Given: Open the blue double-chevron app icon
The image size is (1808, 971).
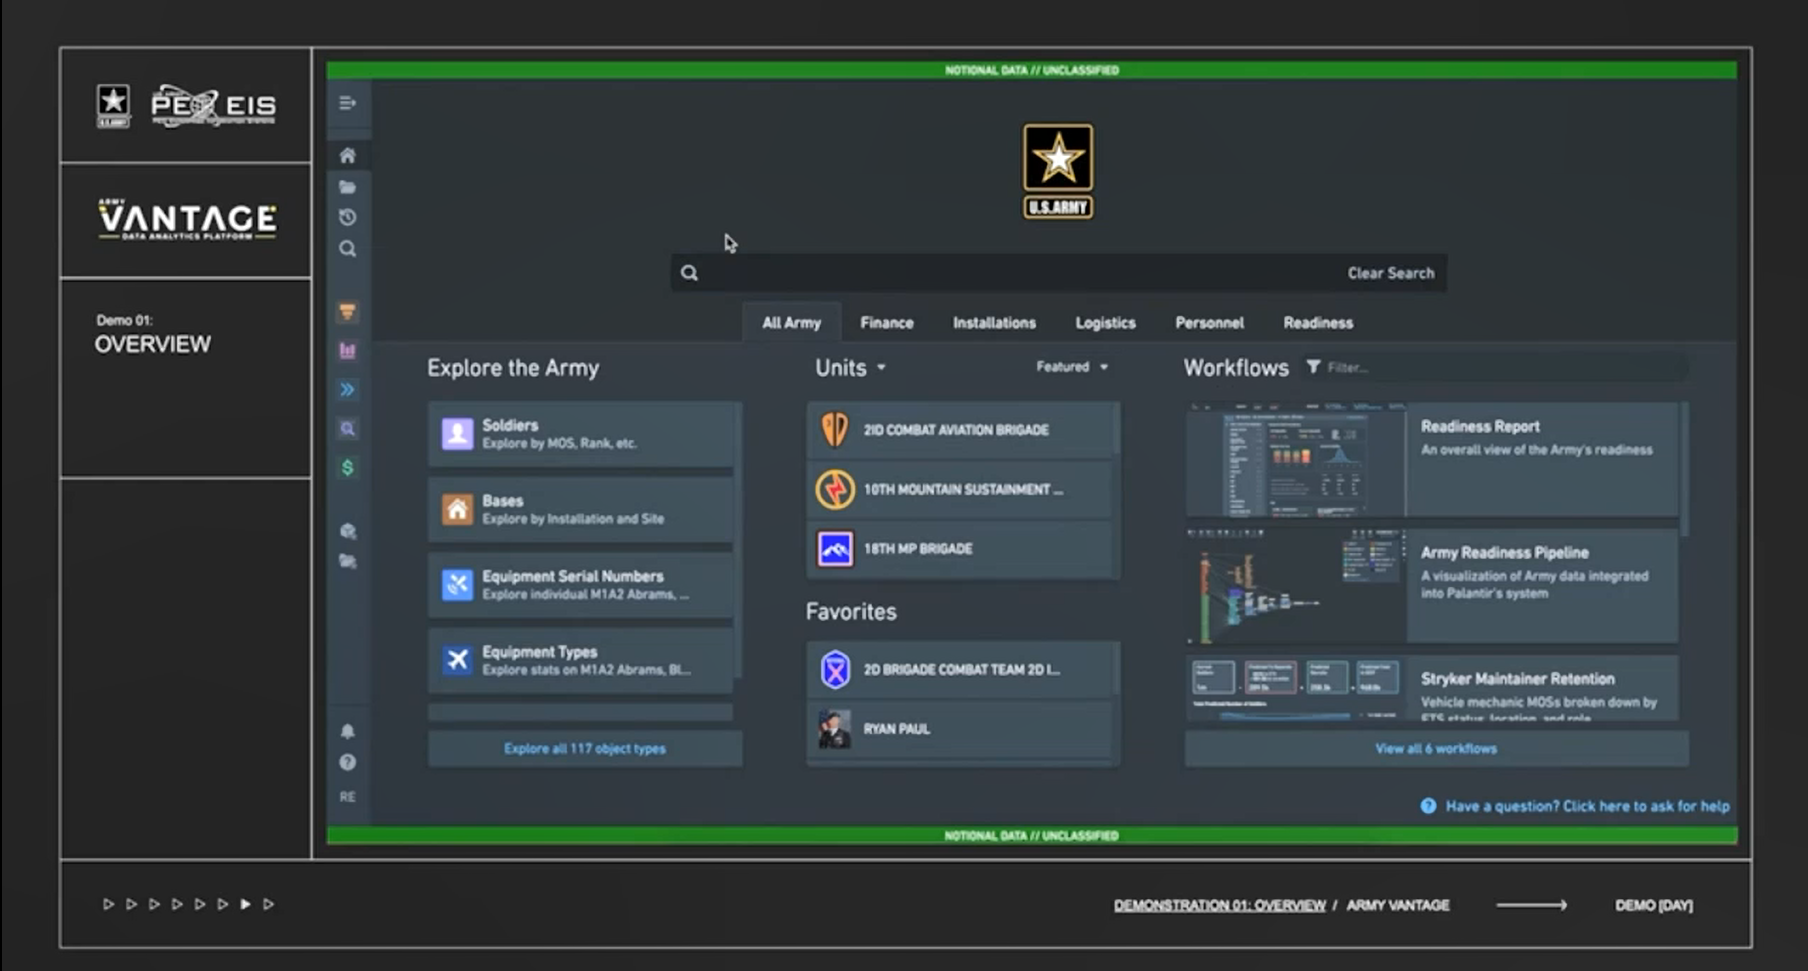Looking at the screenshot, I should (x=347, y=389).
